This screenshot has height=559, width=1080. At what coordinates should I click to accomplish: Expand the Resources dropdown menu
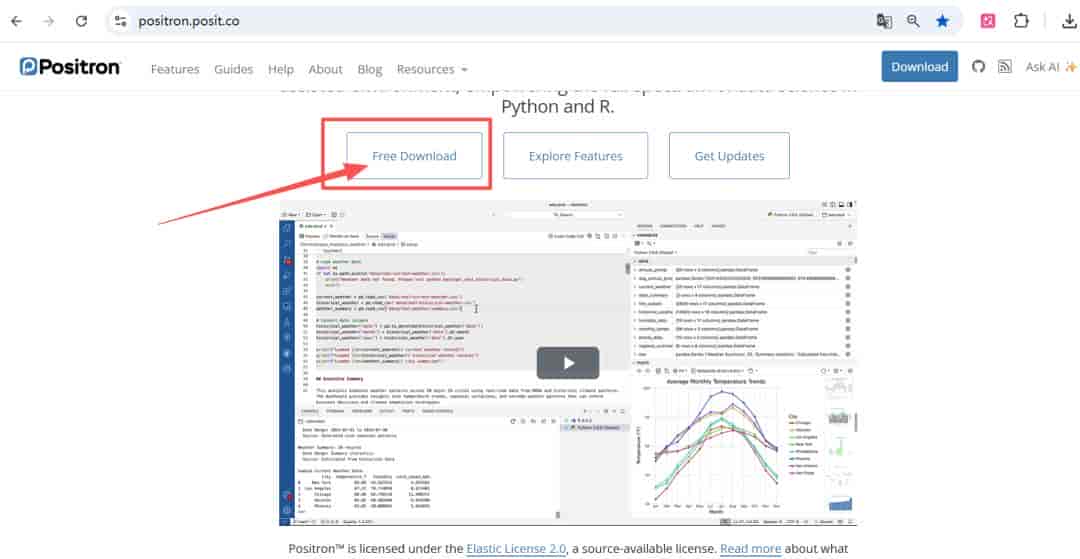[432, 70]
